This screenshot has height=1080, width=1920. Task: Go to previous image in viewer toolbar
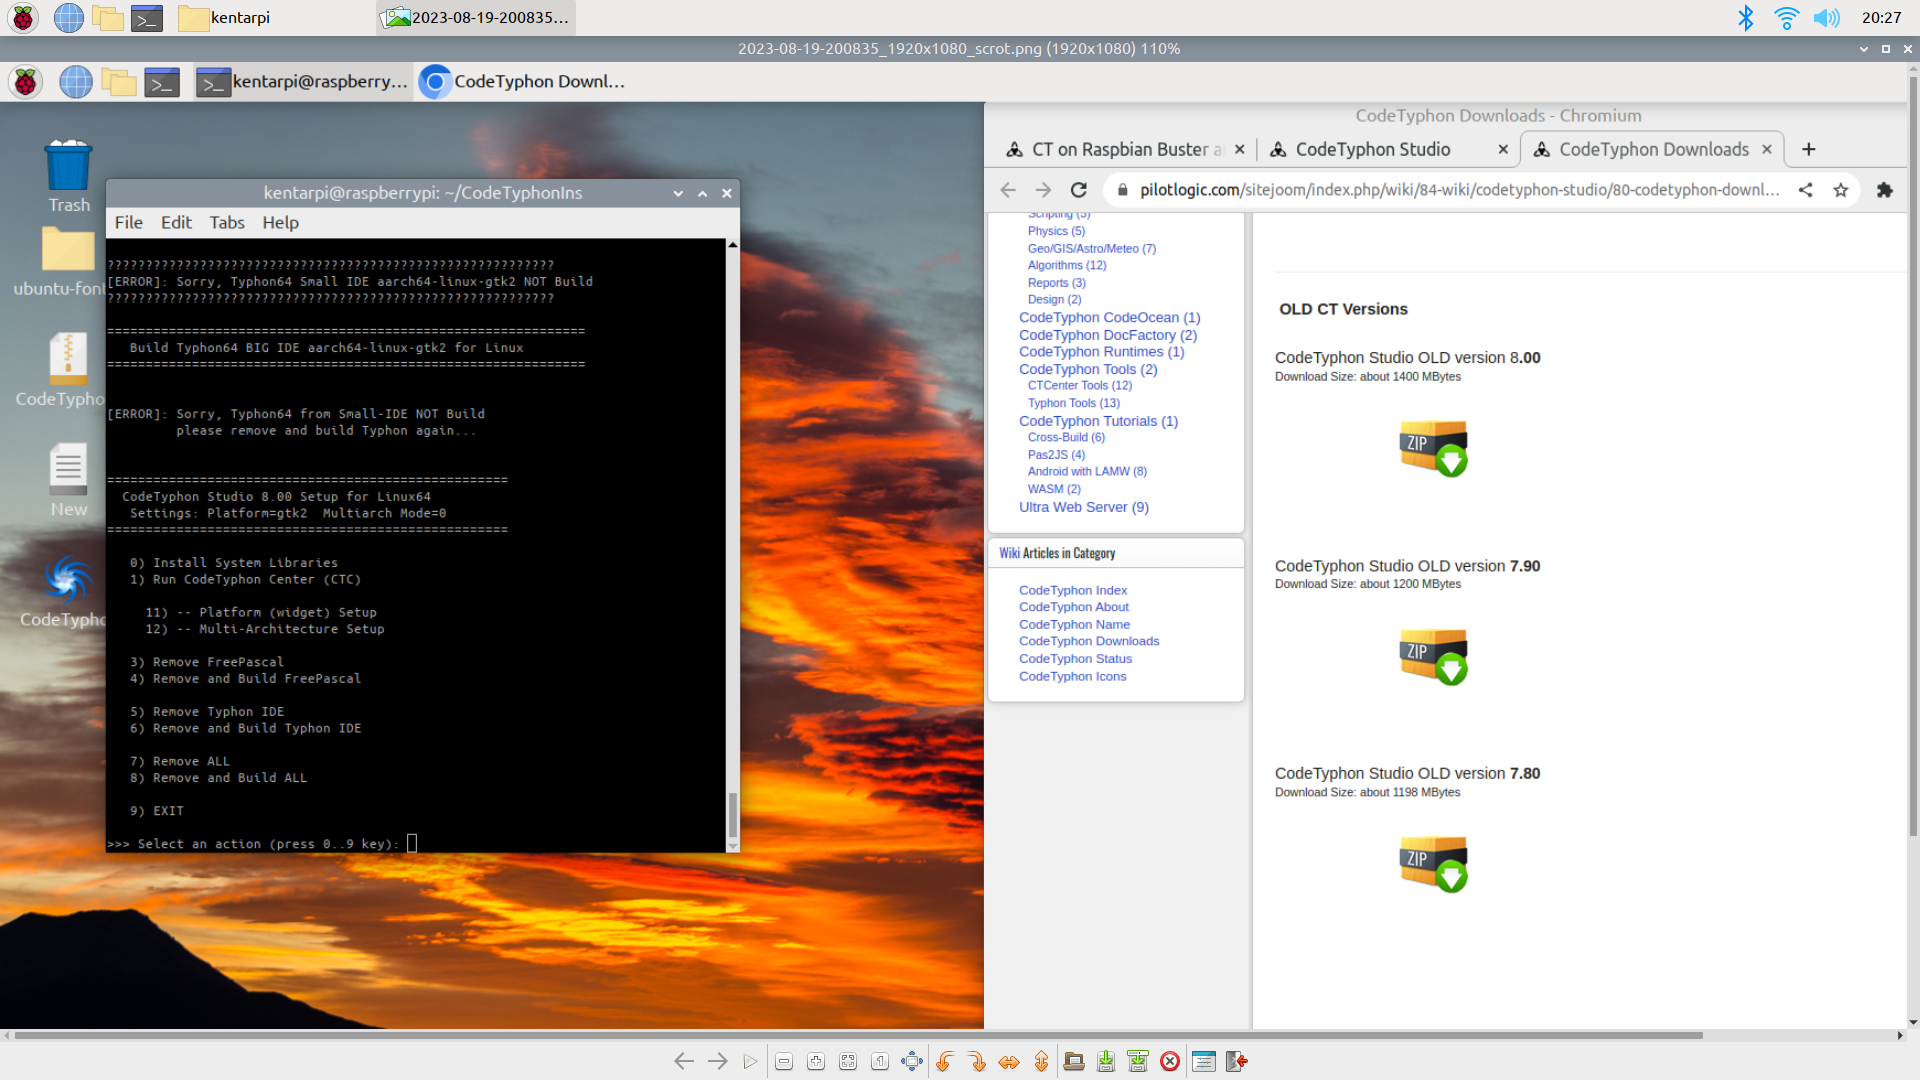pyautogui.click(x=684, y=1061)
